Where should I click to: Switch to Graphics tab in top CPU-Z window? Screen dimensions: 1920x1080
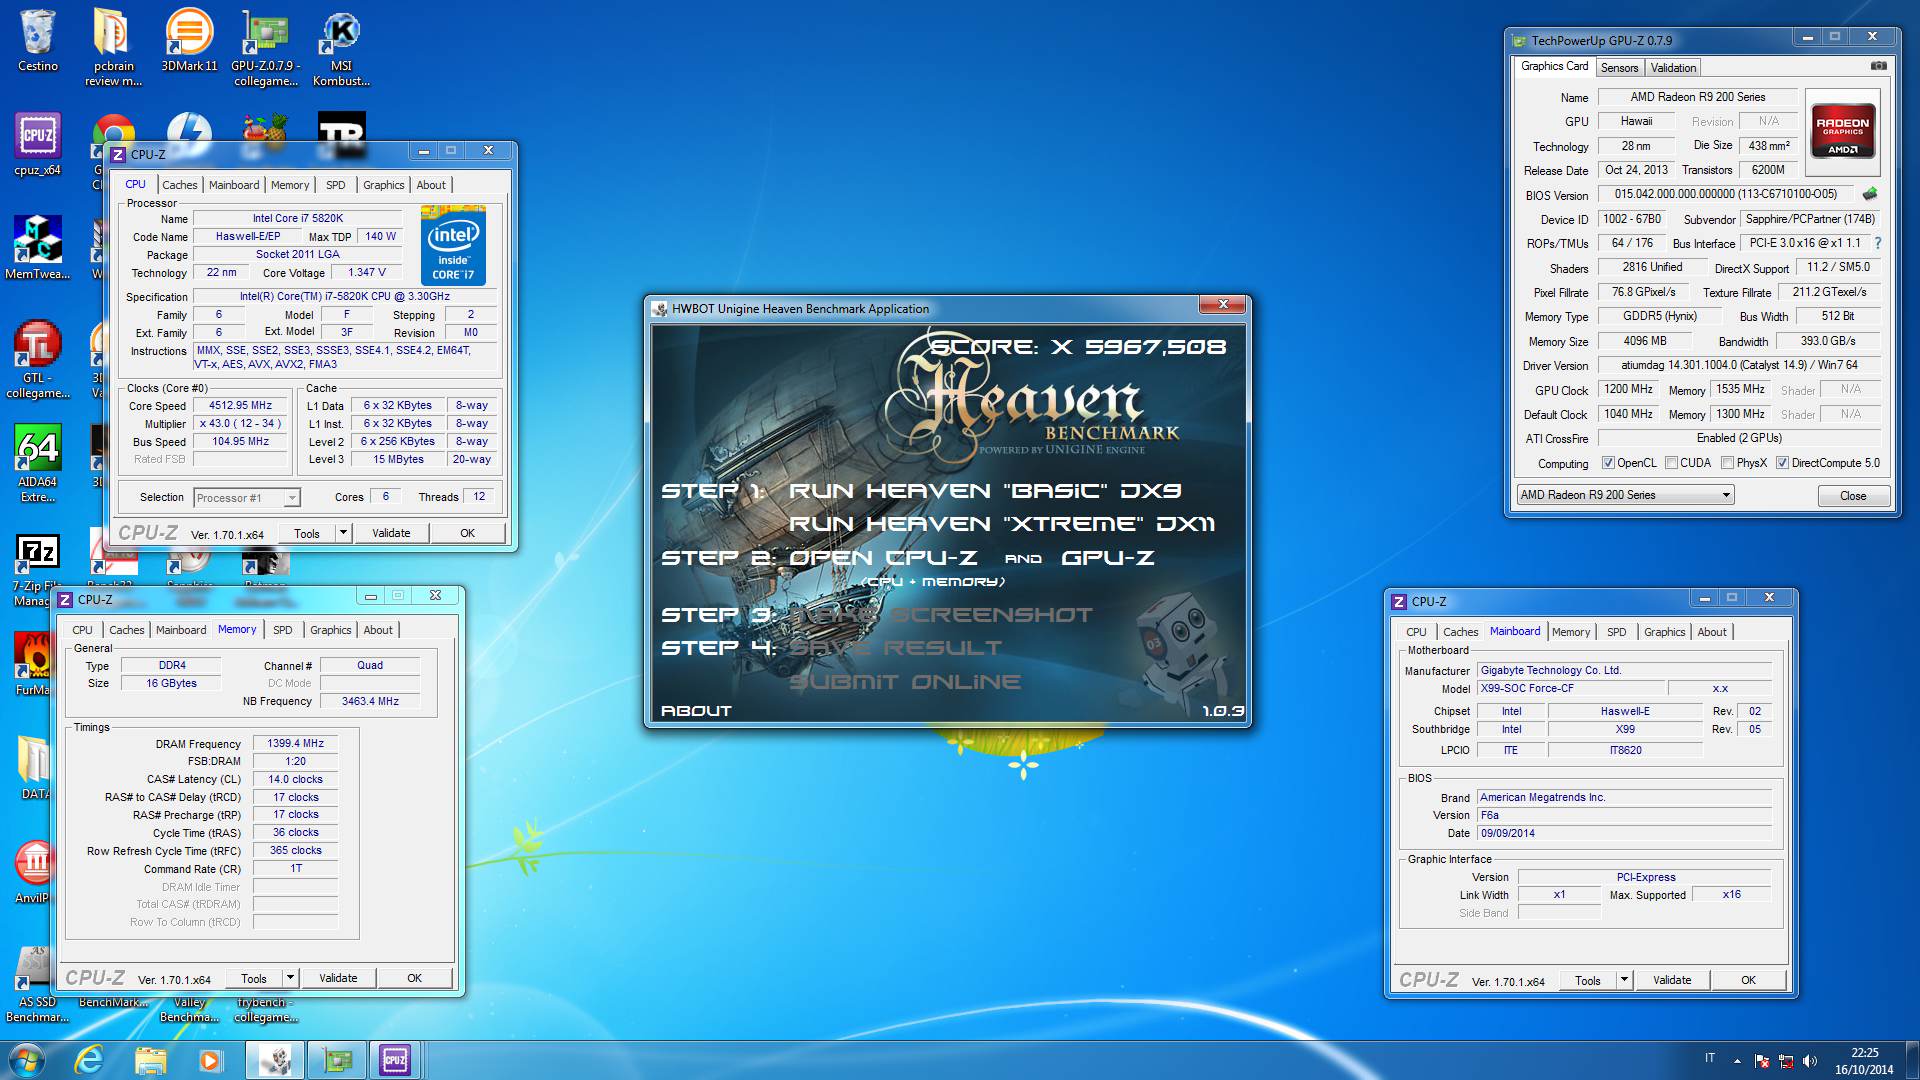tap(383, 185)
